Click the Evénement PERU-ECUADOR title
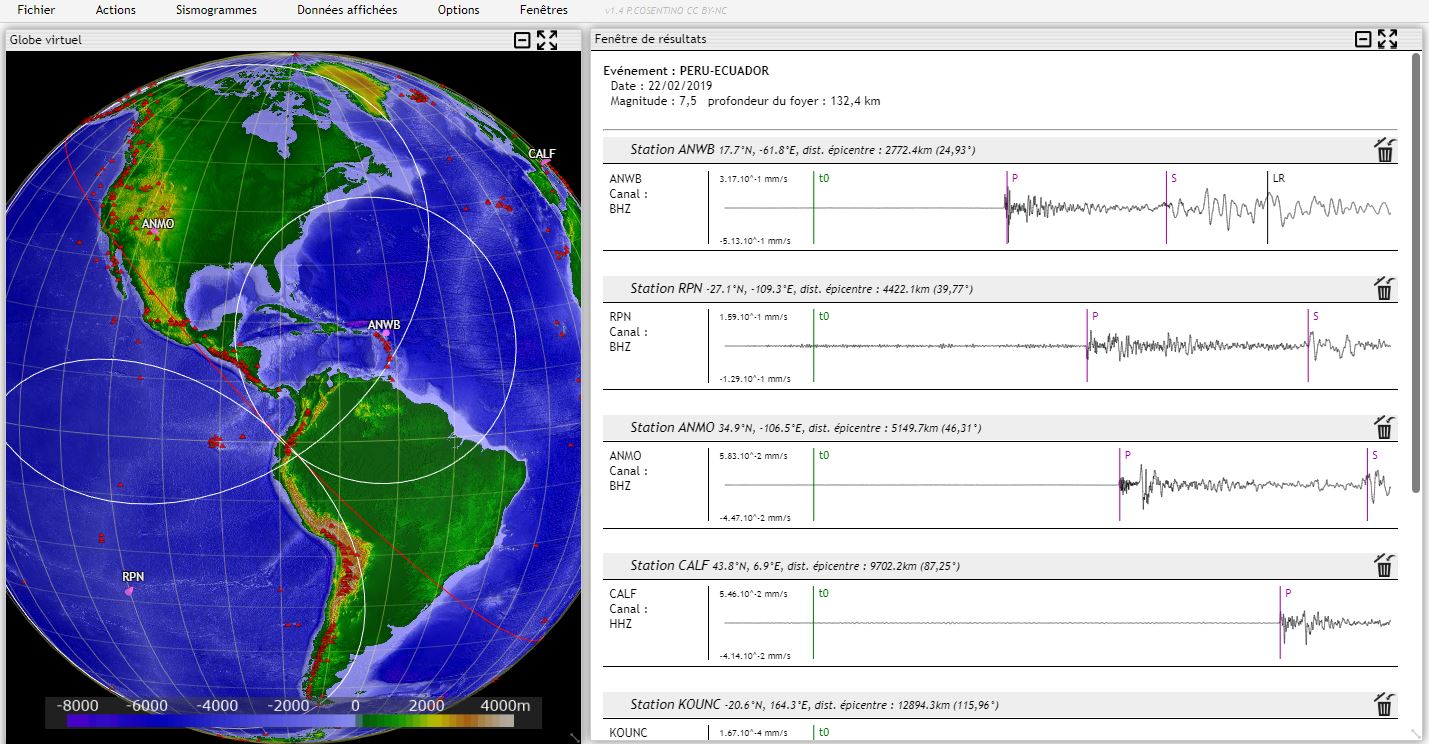The width and height of the screenshot is (1429, 744). (686, 71)
